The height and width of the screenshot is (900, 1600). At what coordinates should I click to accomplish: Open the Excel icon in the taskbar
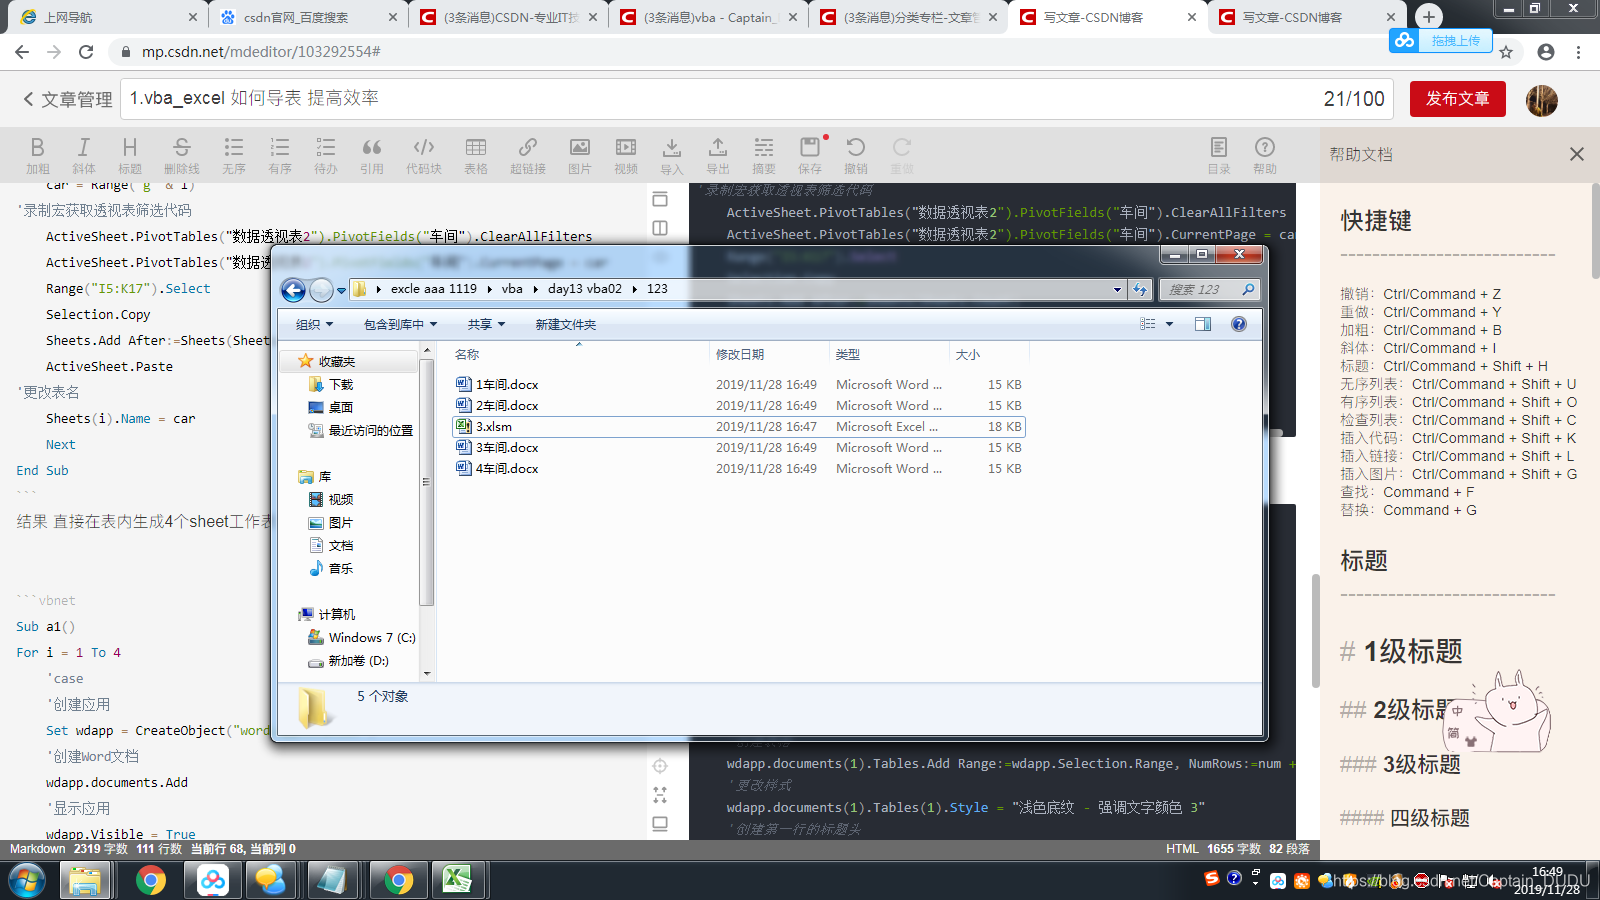click(458, 880)
